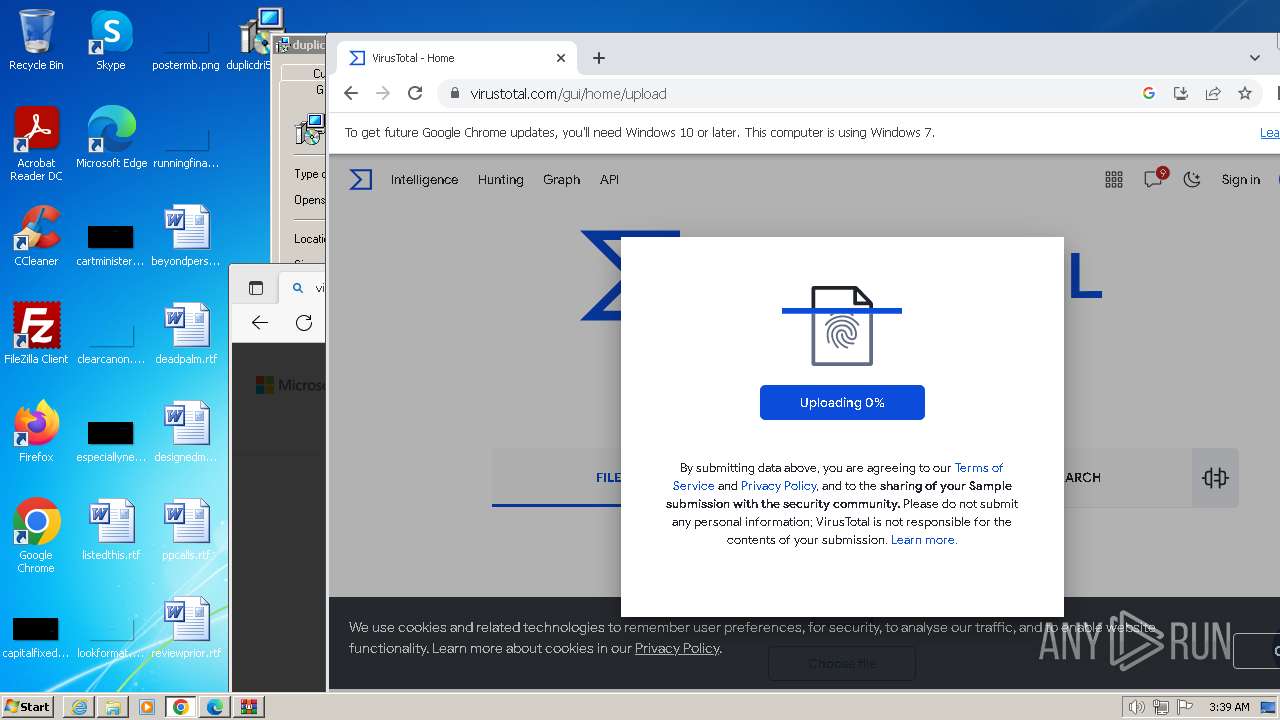Image resolution: width=1280 pixels, height=720 pixels.
Task: Open Internet Explorer from taskbar
Action: click(x=79, y=707)
